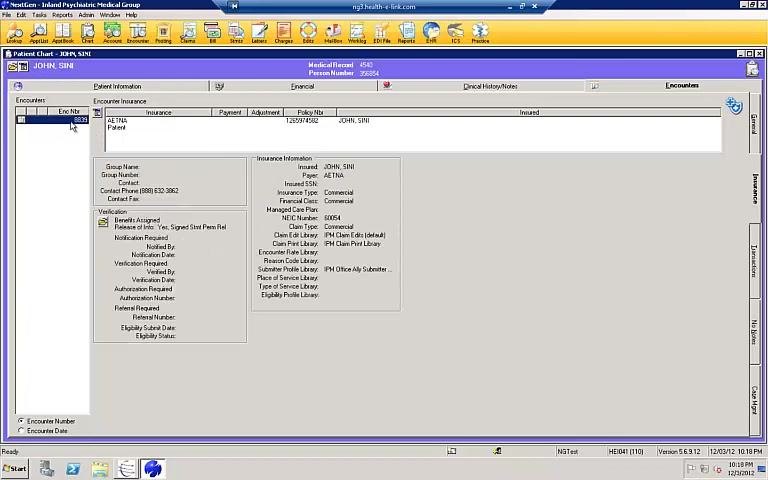Click the Insurance column header
Screen dimensions: 768x480
click(158, 113)
